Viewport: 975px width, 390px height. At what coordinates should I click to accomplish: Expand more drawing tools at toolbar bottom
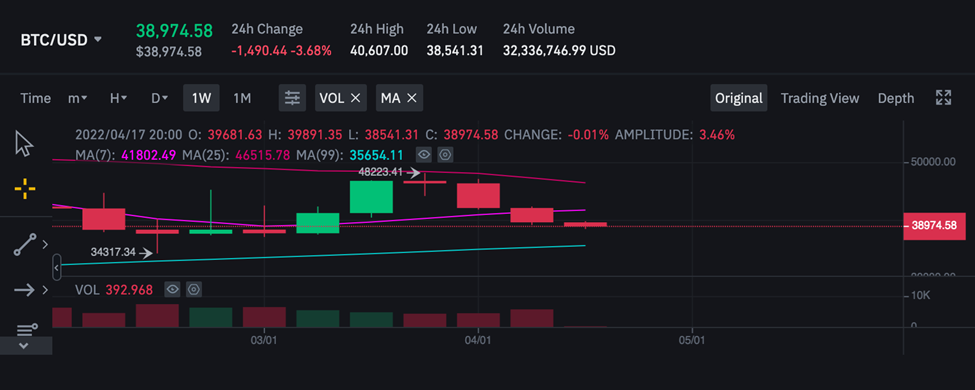24,346
